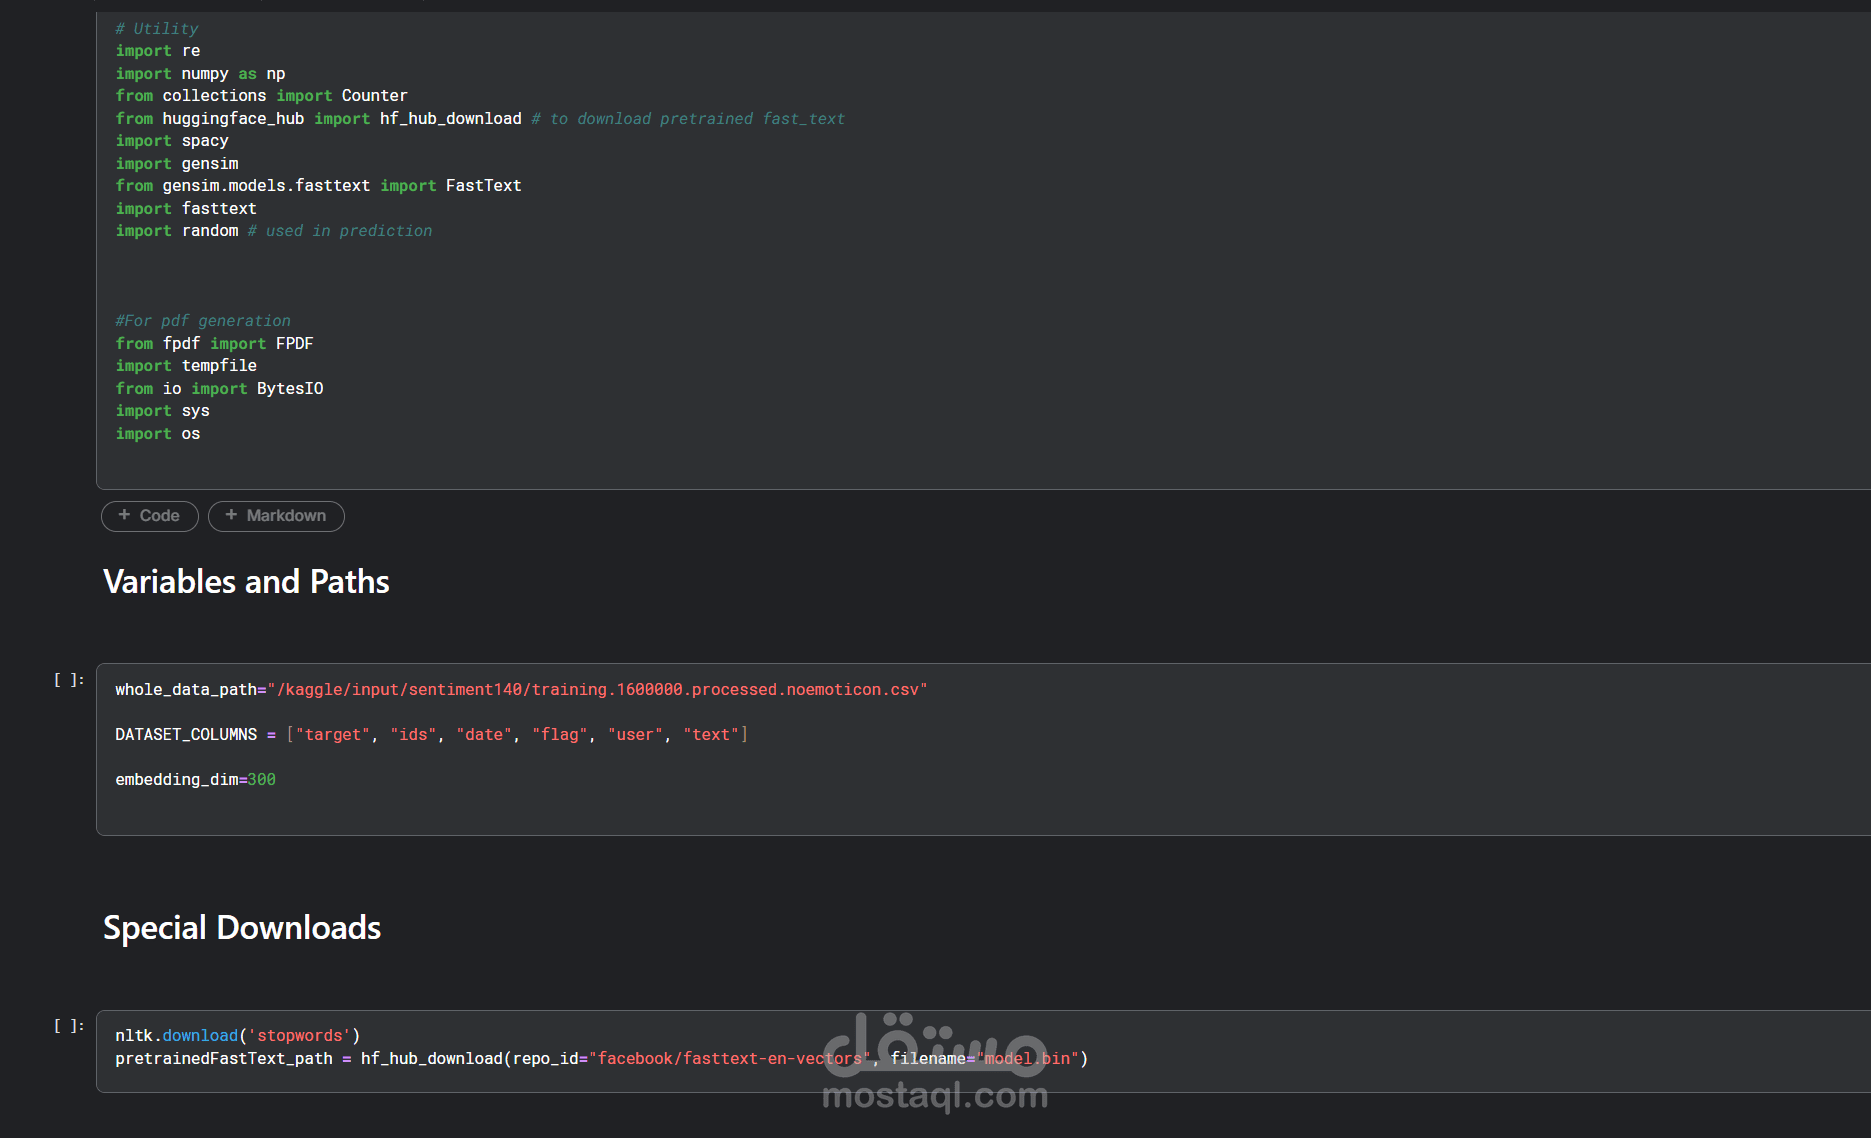Click the embedding_dim=300 line
1871x1138 pixels.
click(x=195, y=780)
